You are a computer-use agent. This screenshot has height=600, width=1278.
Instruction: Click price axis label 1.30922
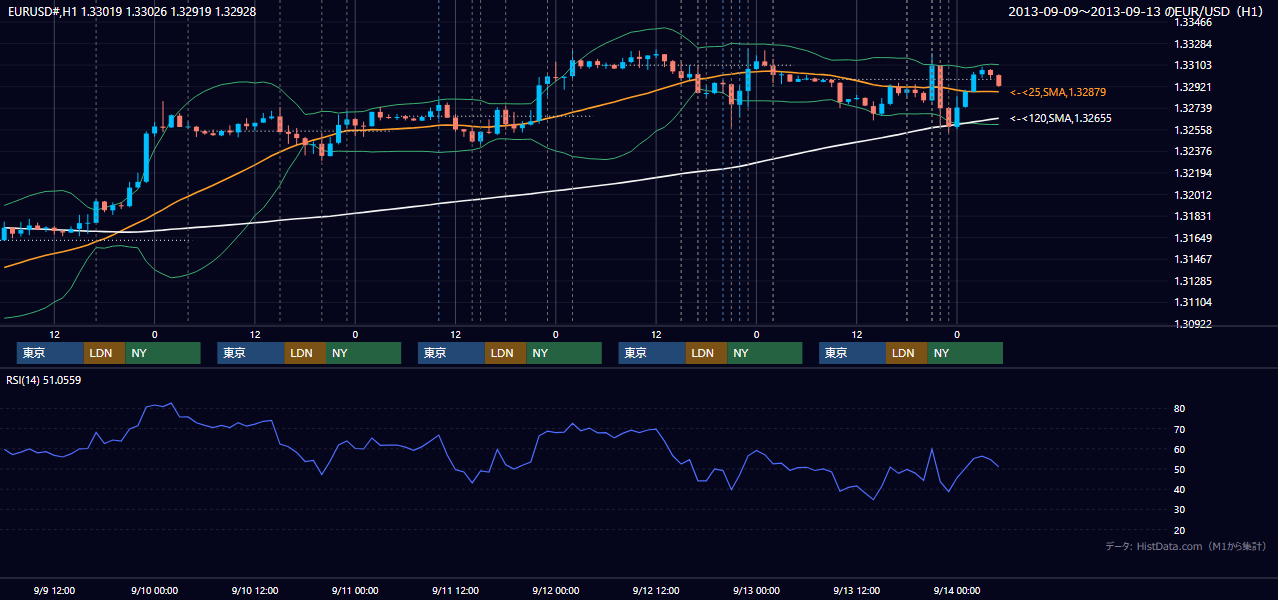1193,324
